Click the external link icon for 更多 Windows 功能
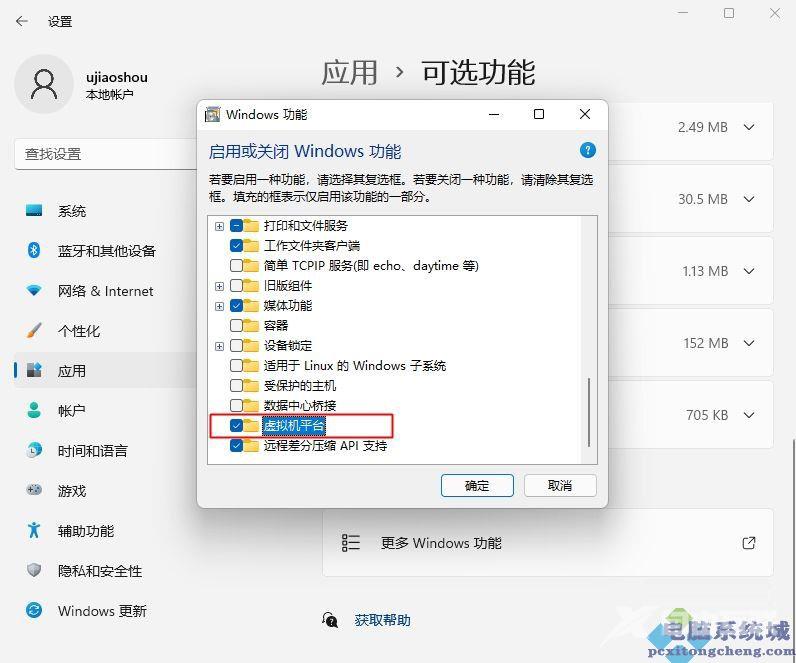Image resolution: width=796 pixels, height=663 pixels. 749,543
